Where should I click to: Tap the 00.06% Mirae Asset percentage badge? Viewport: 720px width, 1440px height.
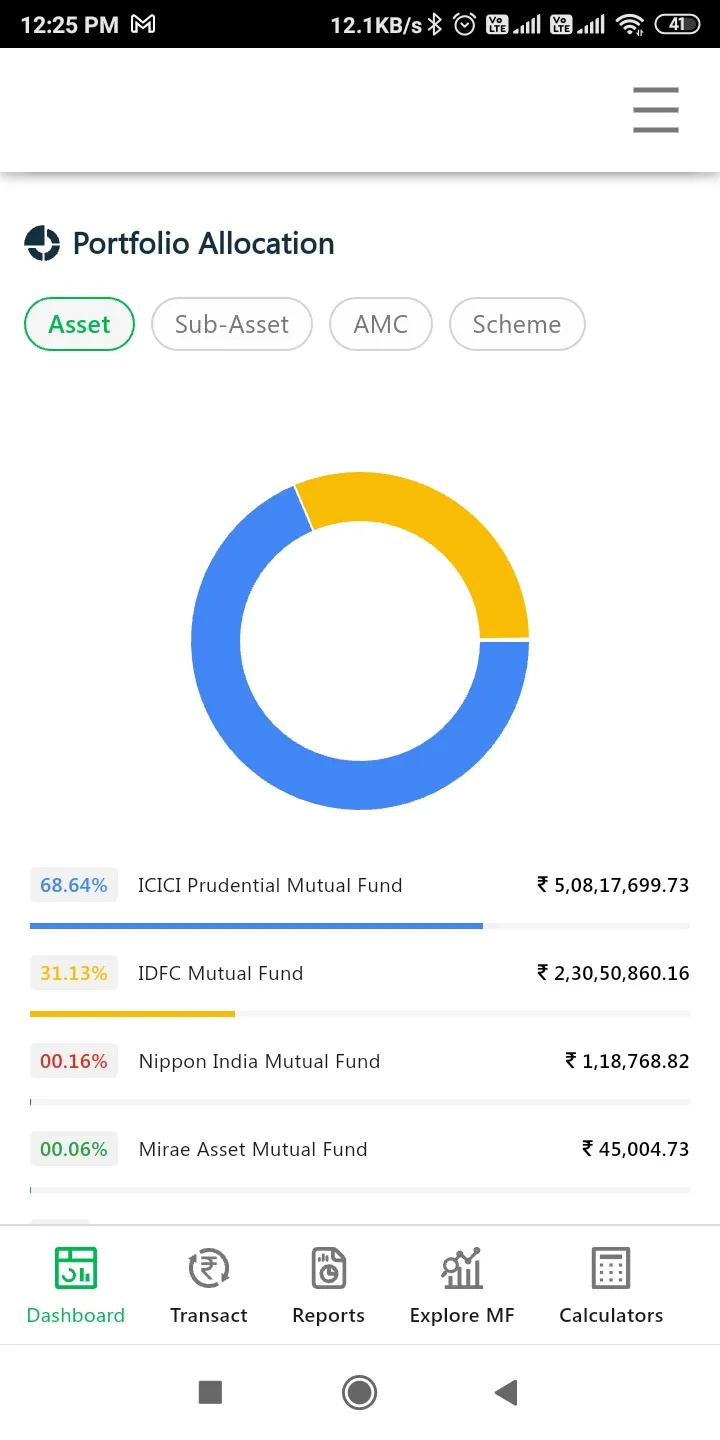click(74, 1149)
